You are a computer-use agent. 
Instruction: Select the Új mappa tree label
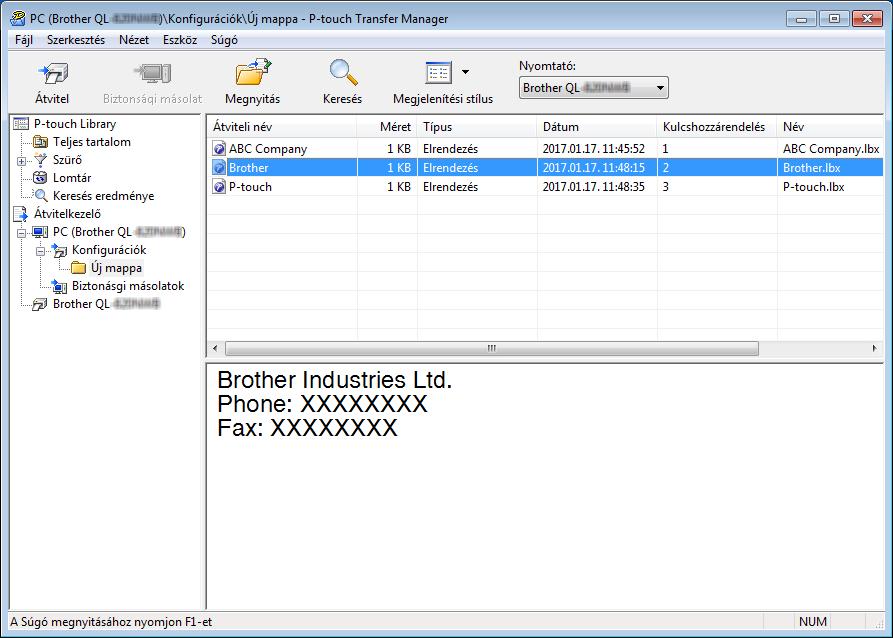[116, 268]
